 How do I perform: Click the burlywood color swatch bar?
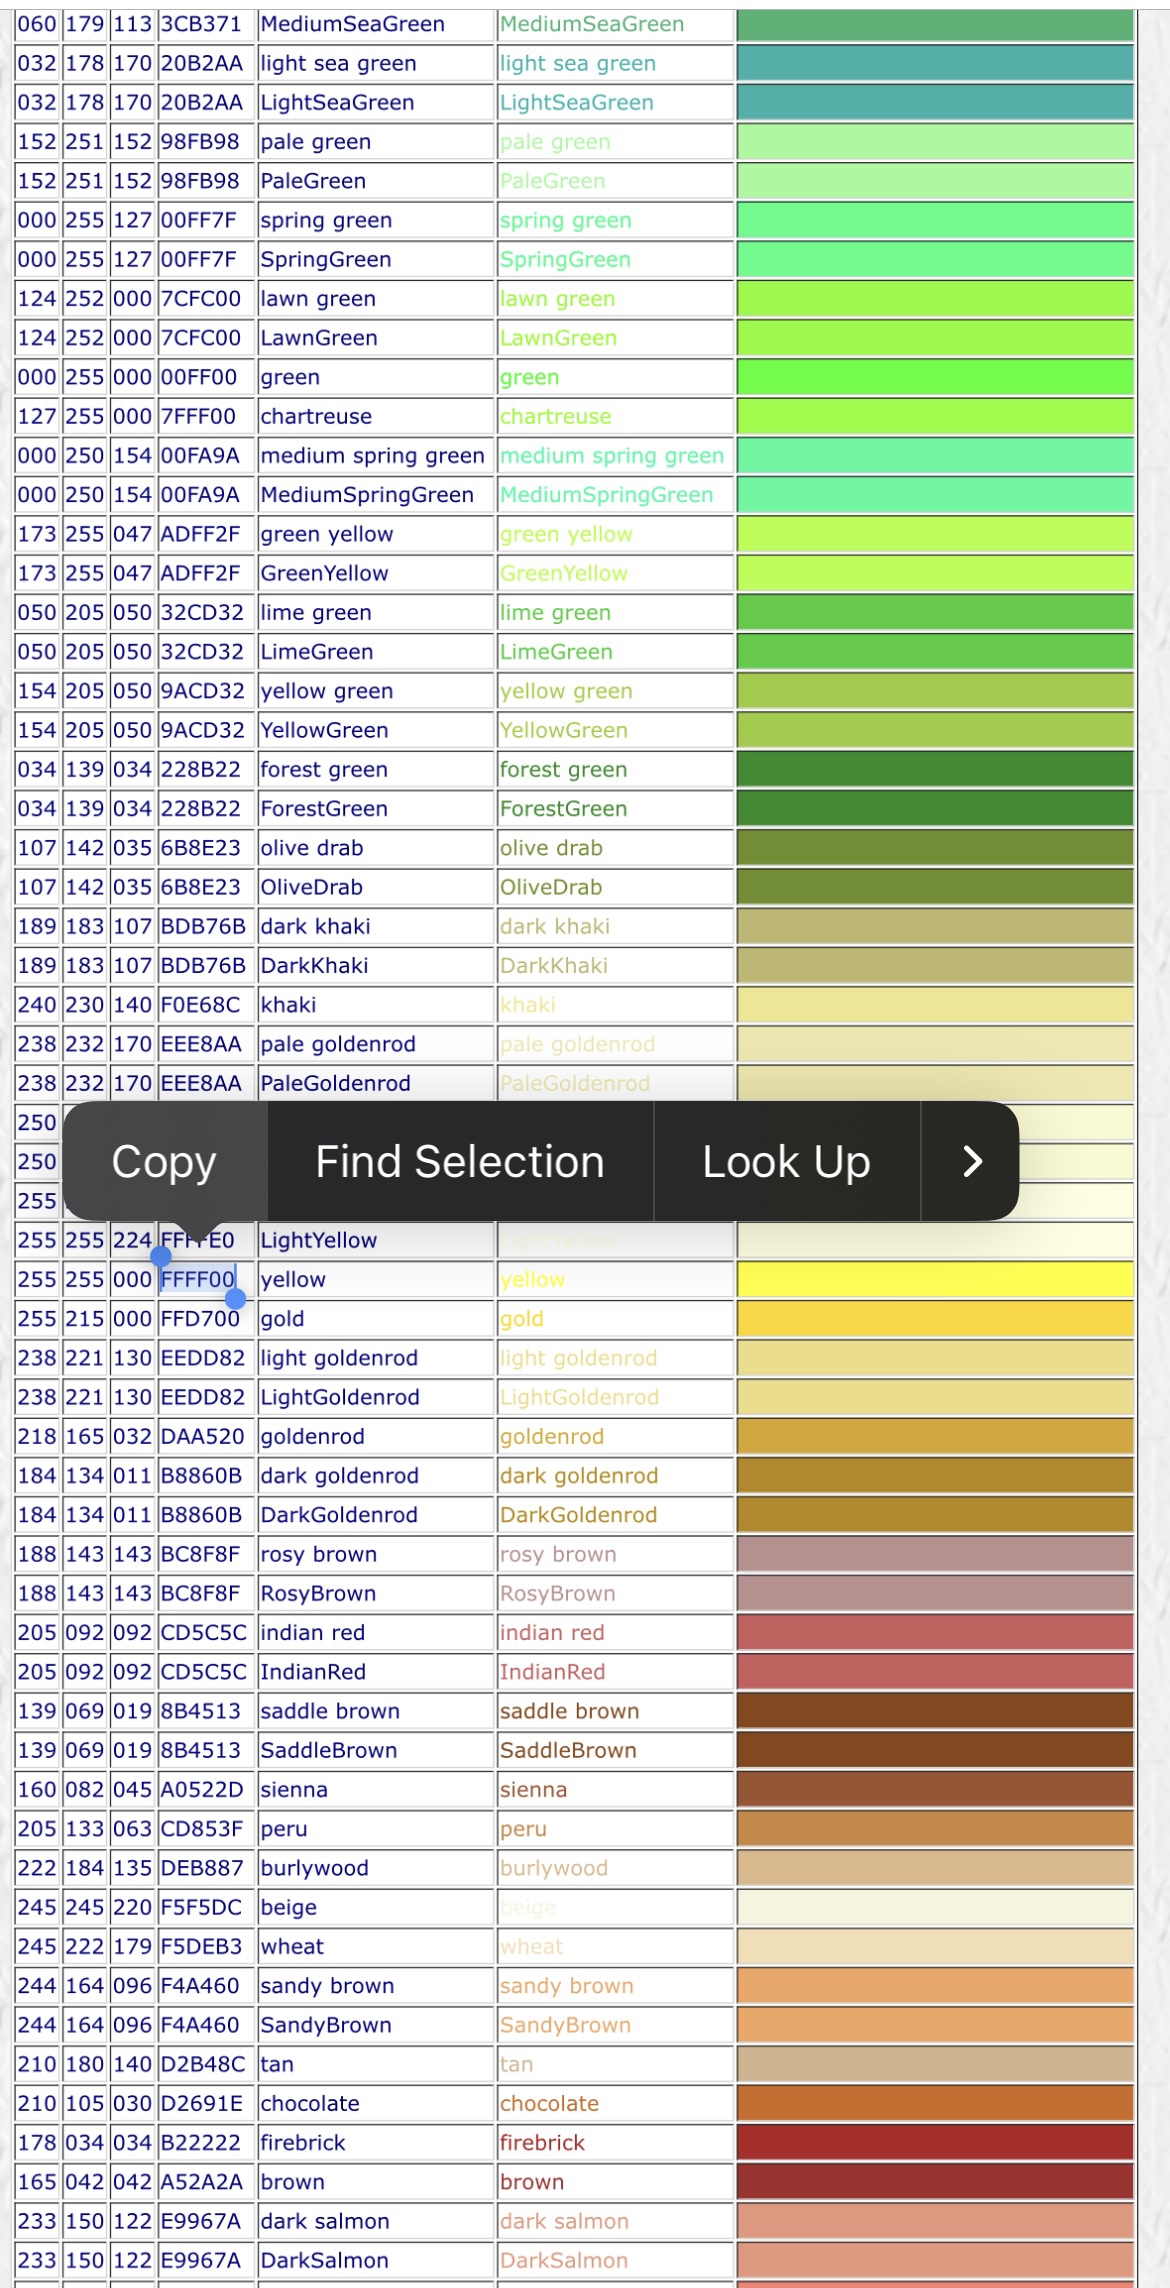(x=935, y=1868)
